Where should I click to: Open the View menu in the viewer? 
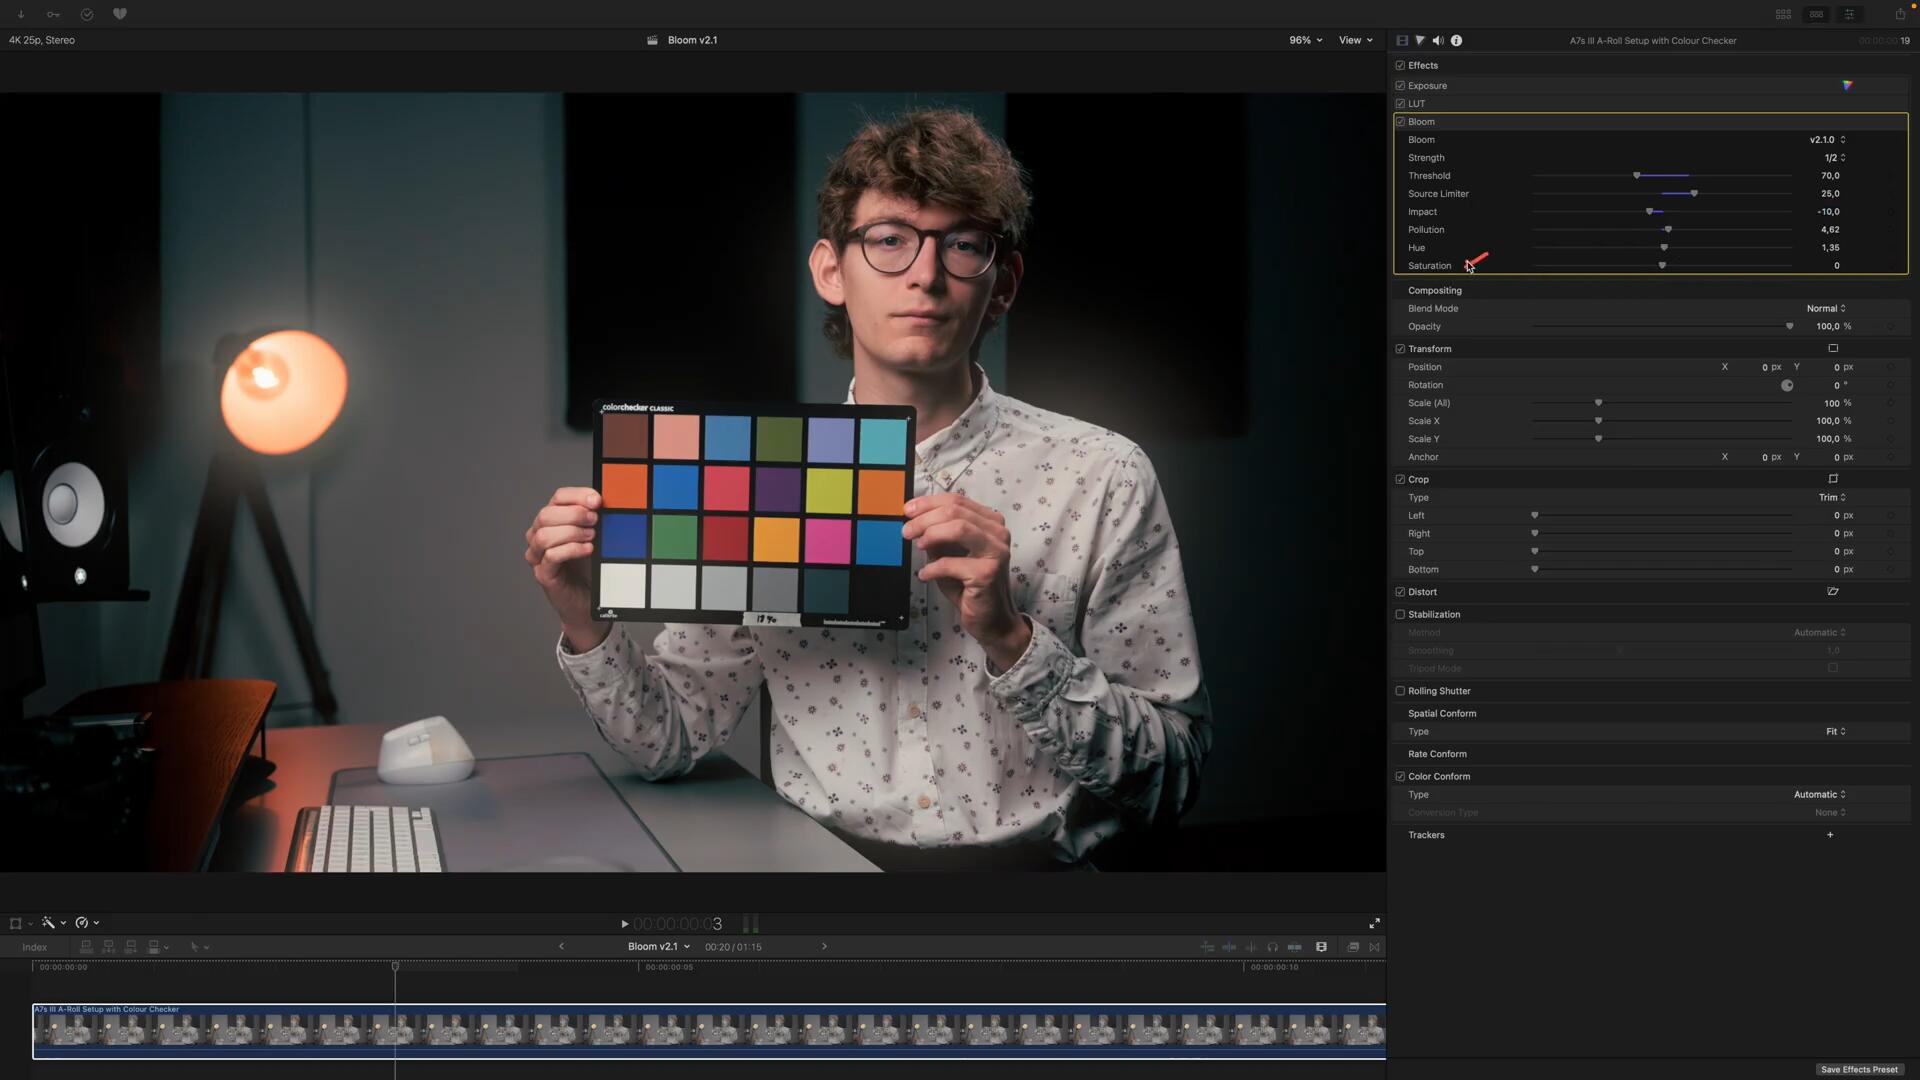click(x=1355, y=40)
